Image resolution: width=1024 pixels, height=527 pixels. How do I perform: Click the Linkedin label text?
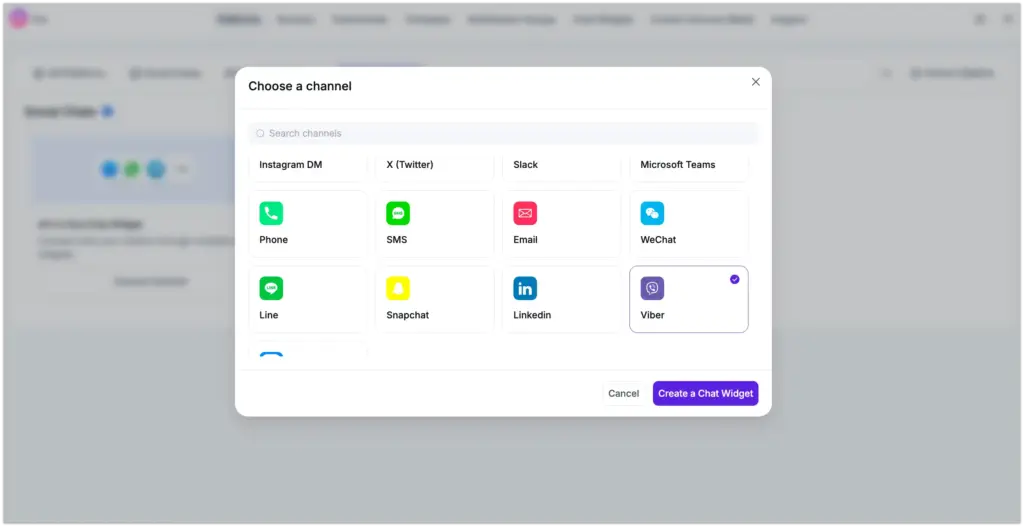coord(532,315)
